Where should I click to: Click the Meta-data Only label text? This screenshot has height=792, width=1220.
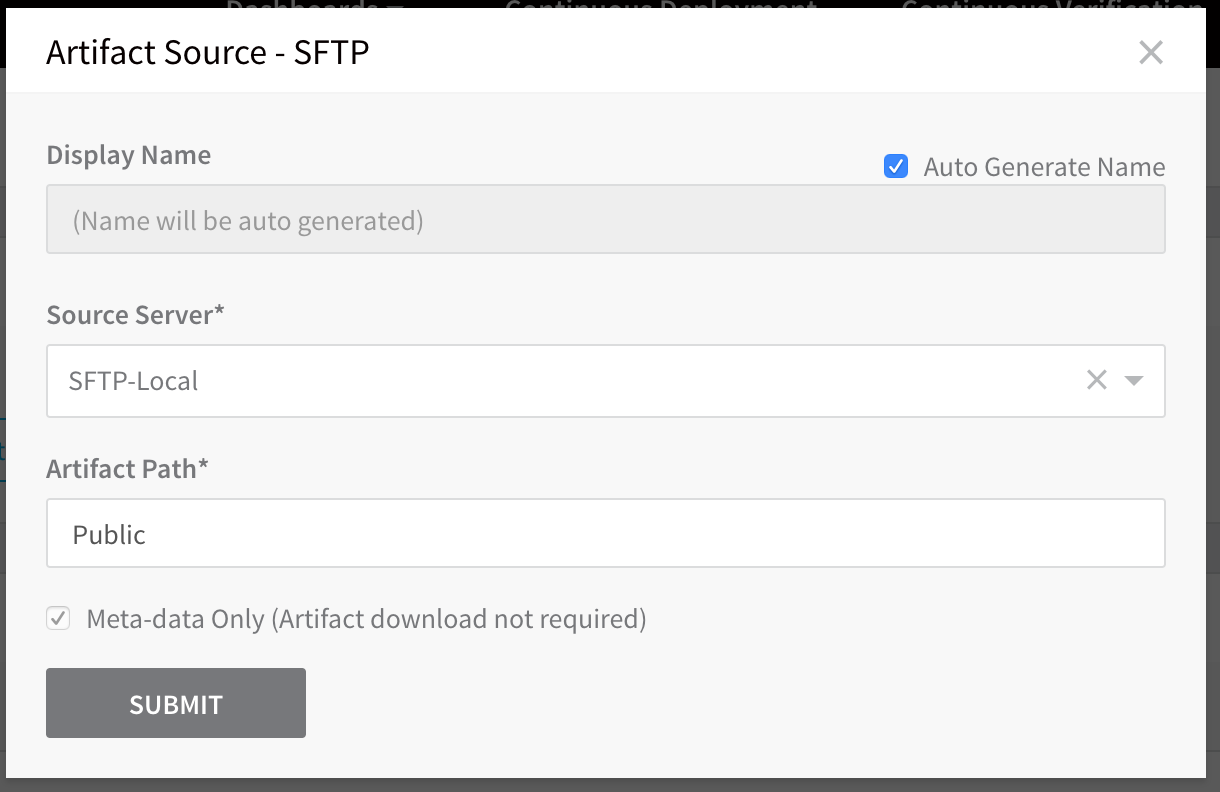point(367,619)
